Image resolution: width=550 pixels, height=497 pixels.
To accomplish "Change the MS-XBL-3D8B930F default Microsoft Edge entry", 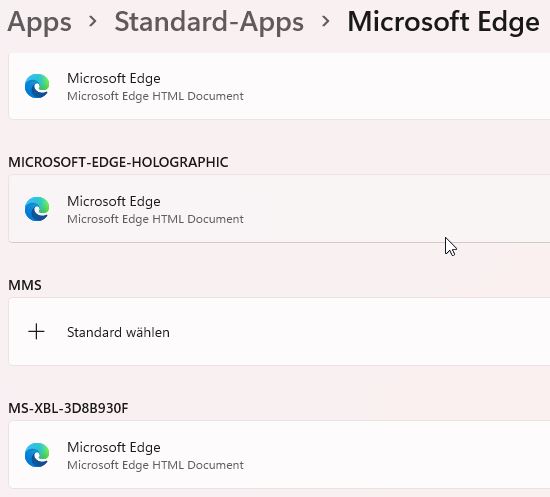I will click(279, 455).
